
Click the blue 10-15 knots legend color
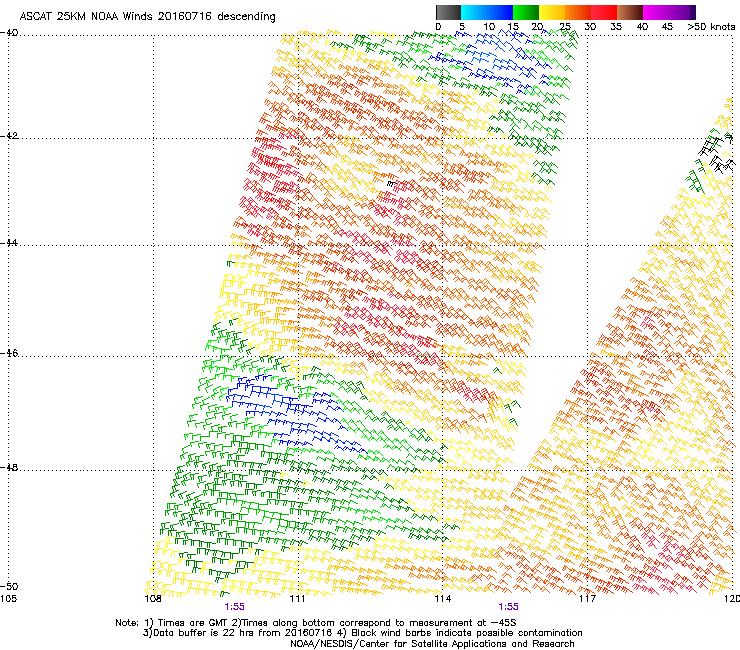(x=500, y=12)
